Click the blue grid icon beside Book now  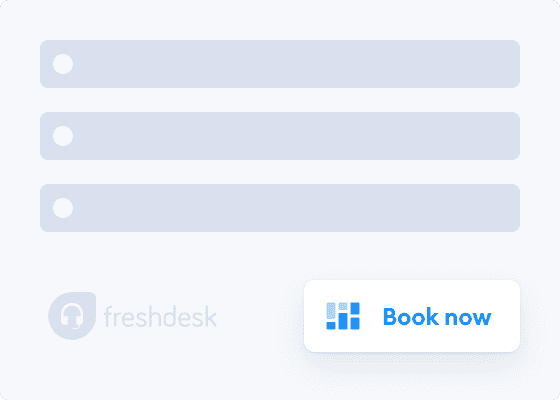[x=343, y=316]
